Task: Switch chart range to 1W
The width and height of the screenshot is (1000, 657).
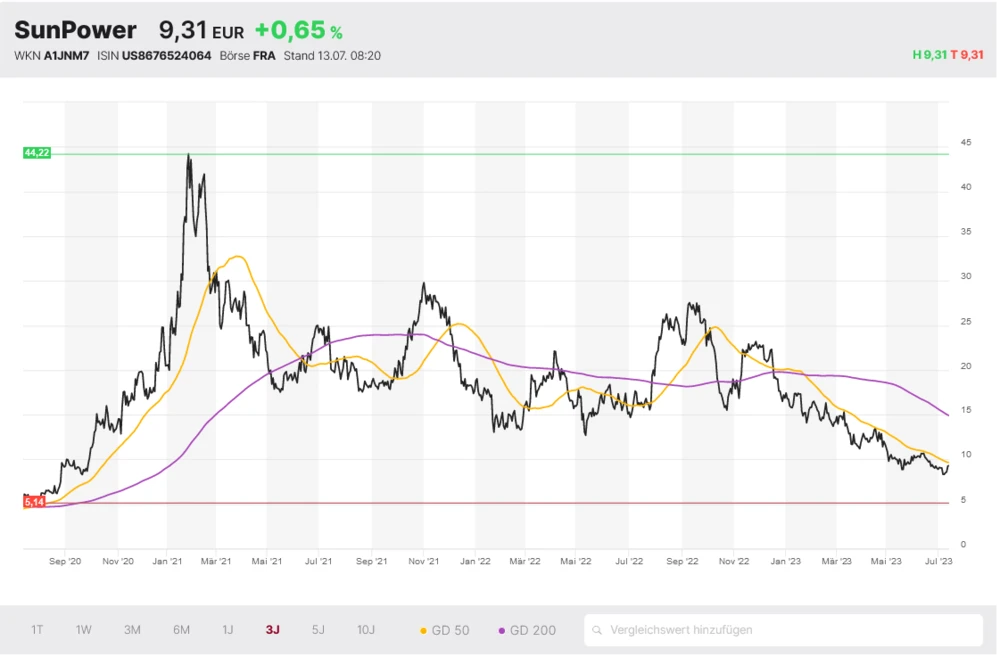Action: pyautogui.click(x=84, y=630)
